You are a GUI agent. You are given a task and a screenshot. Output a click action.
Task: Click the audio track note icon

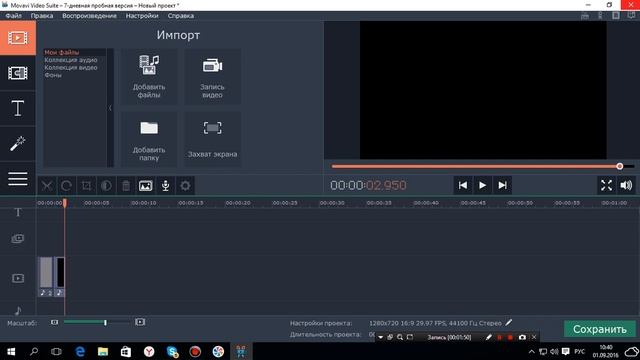pos(18,311)
